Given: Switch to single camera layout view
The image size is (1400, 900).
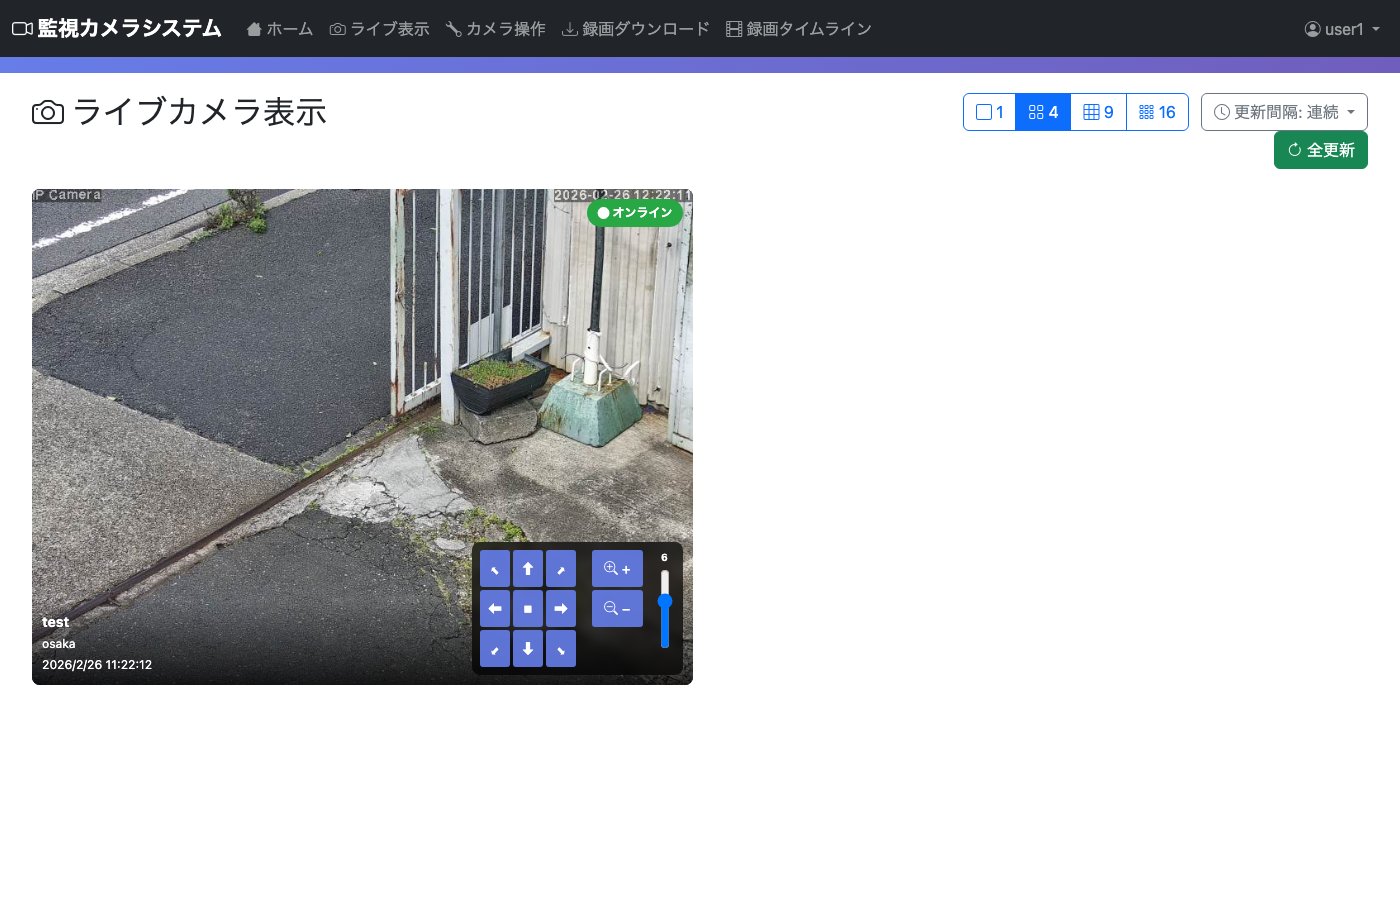Looking at the screenshot, I should 989,112.
